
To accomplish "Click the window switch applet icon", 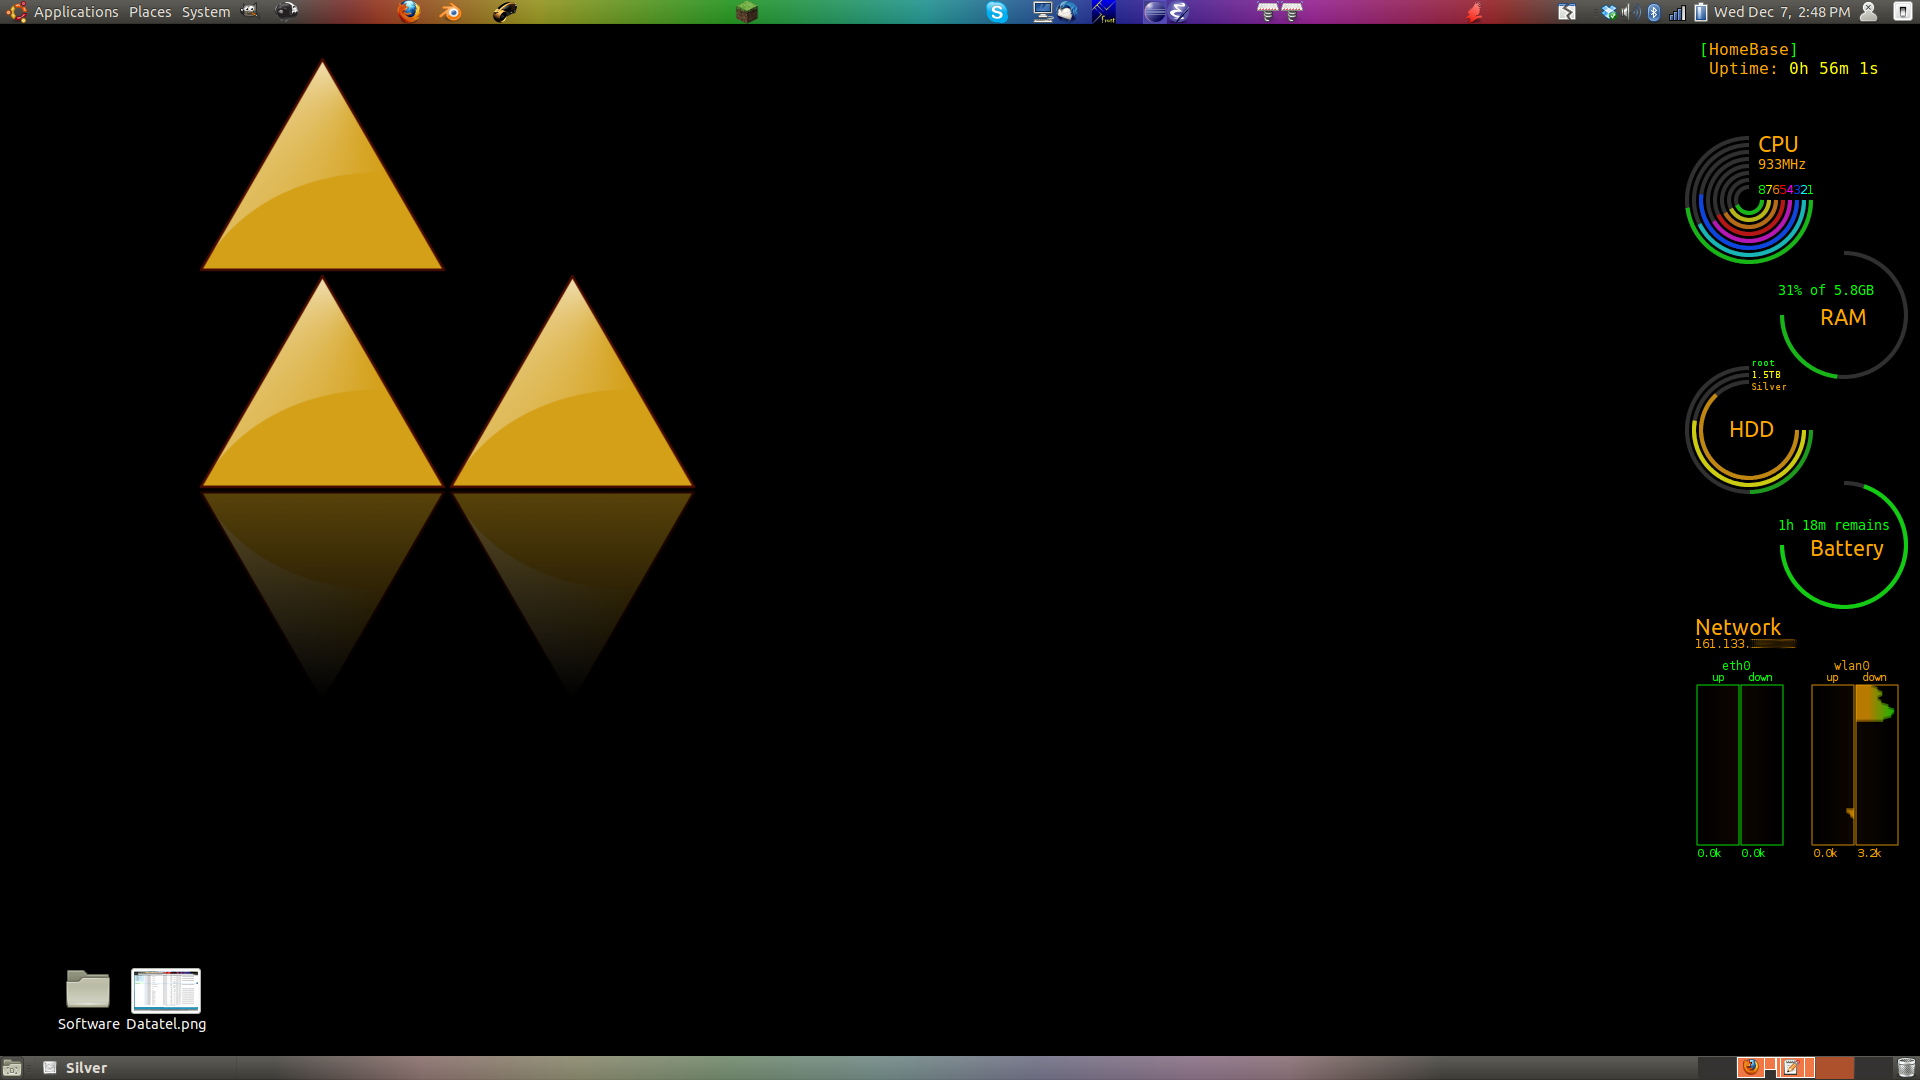I will click(1567, 12).
